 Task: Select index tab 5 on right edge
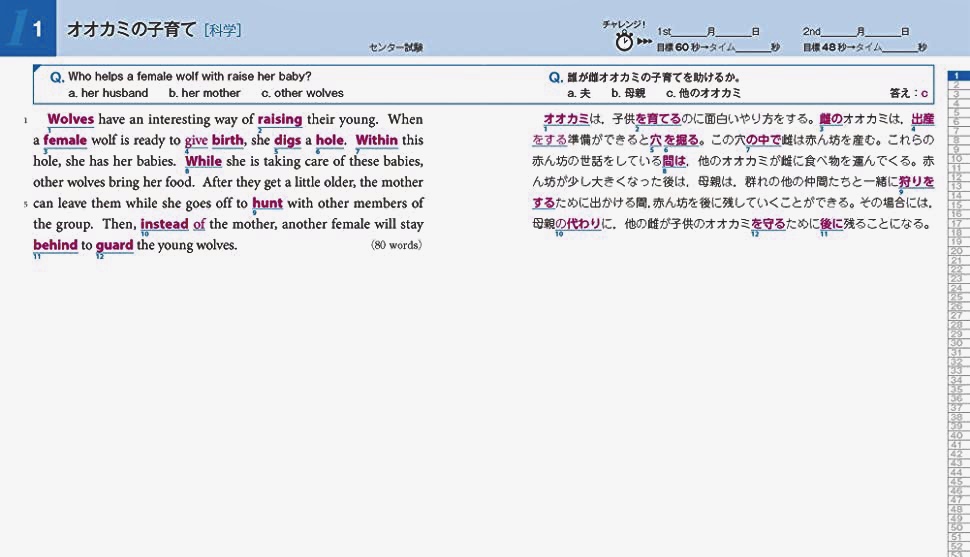click(x=957, y=113)
